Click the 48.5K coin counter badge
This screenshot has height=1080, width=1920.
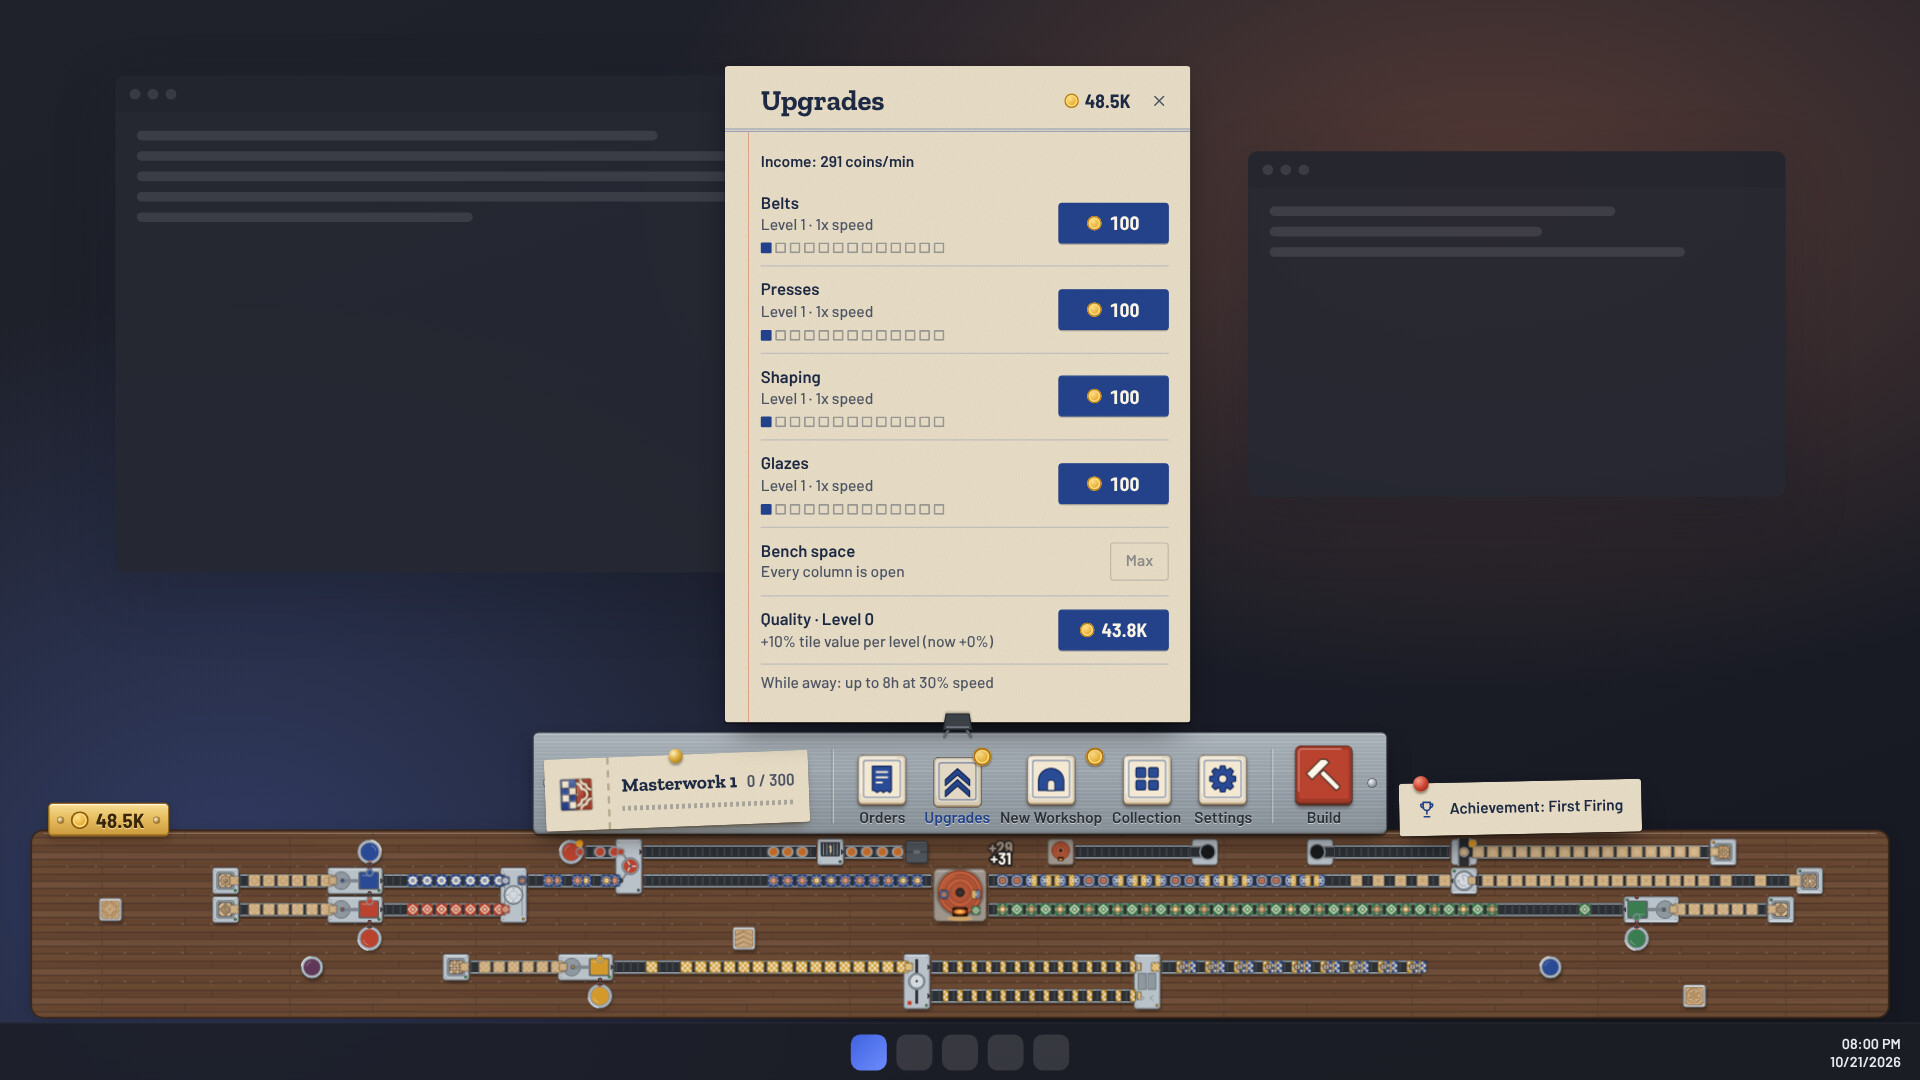click(x=108, y=820)
